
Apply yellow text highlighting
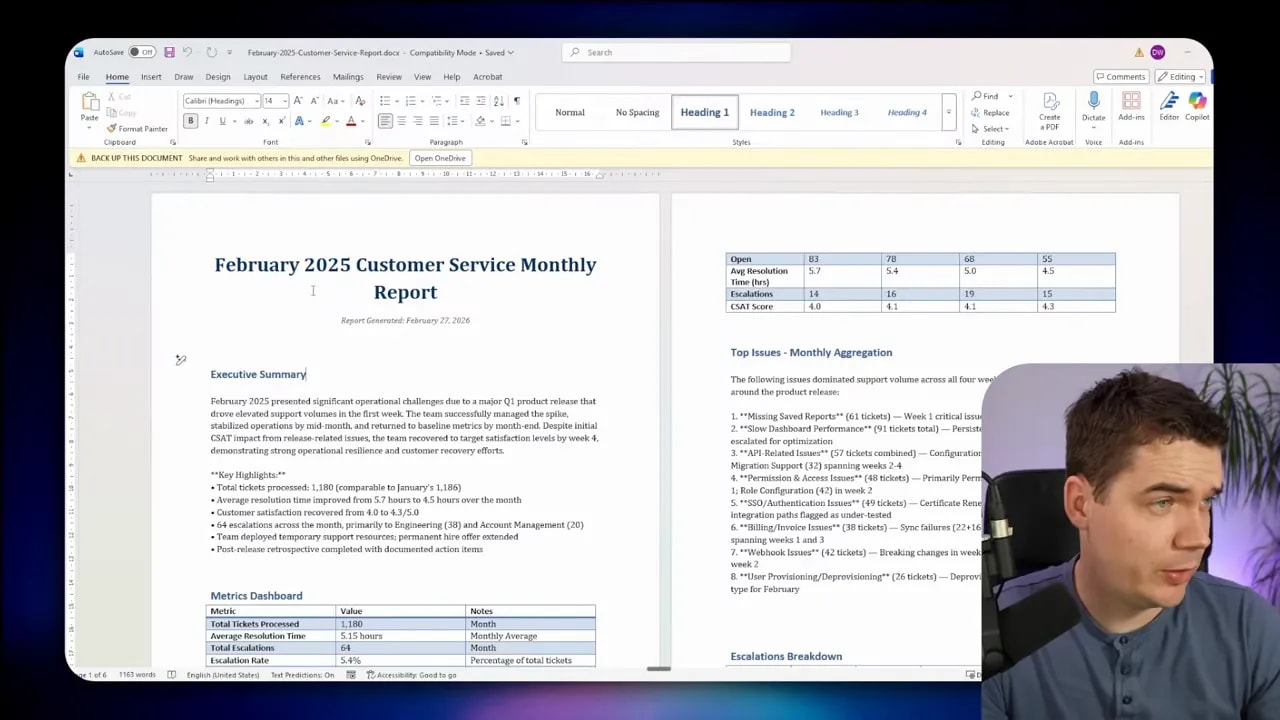(325, 120)
